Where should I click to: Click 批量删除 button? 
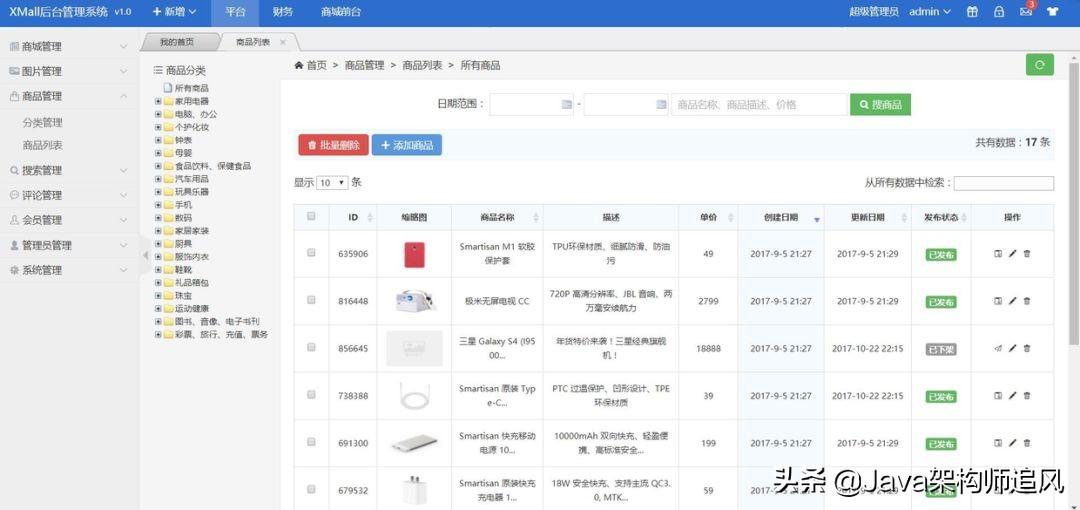coord(333,145)
